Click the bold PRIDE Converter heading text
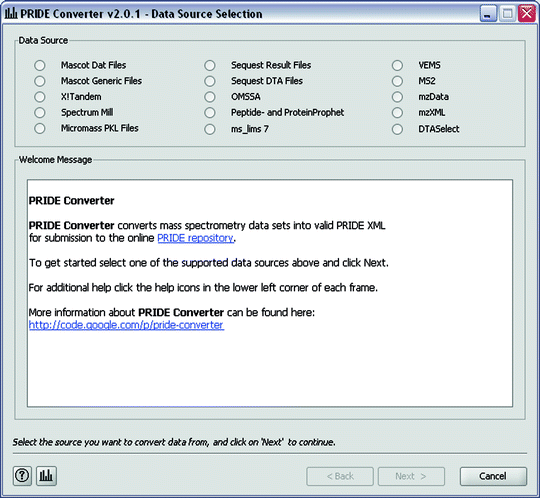Image resolution: width=540 pixels, height=498 pixels. [x=72, y=200]
